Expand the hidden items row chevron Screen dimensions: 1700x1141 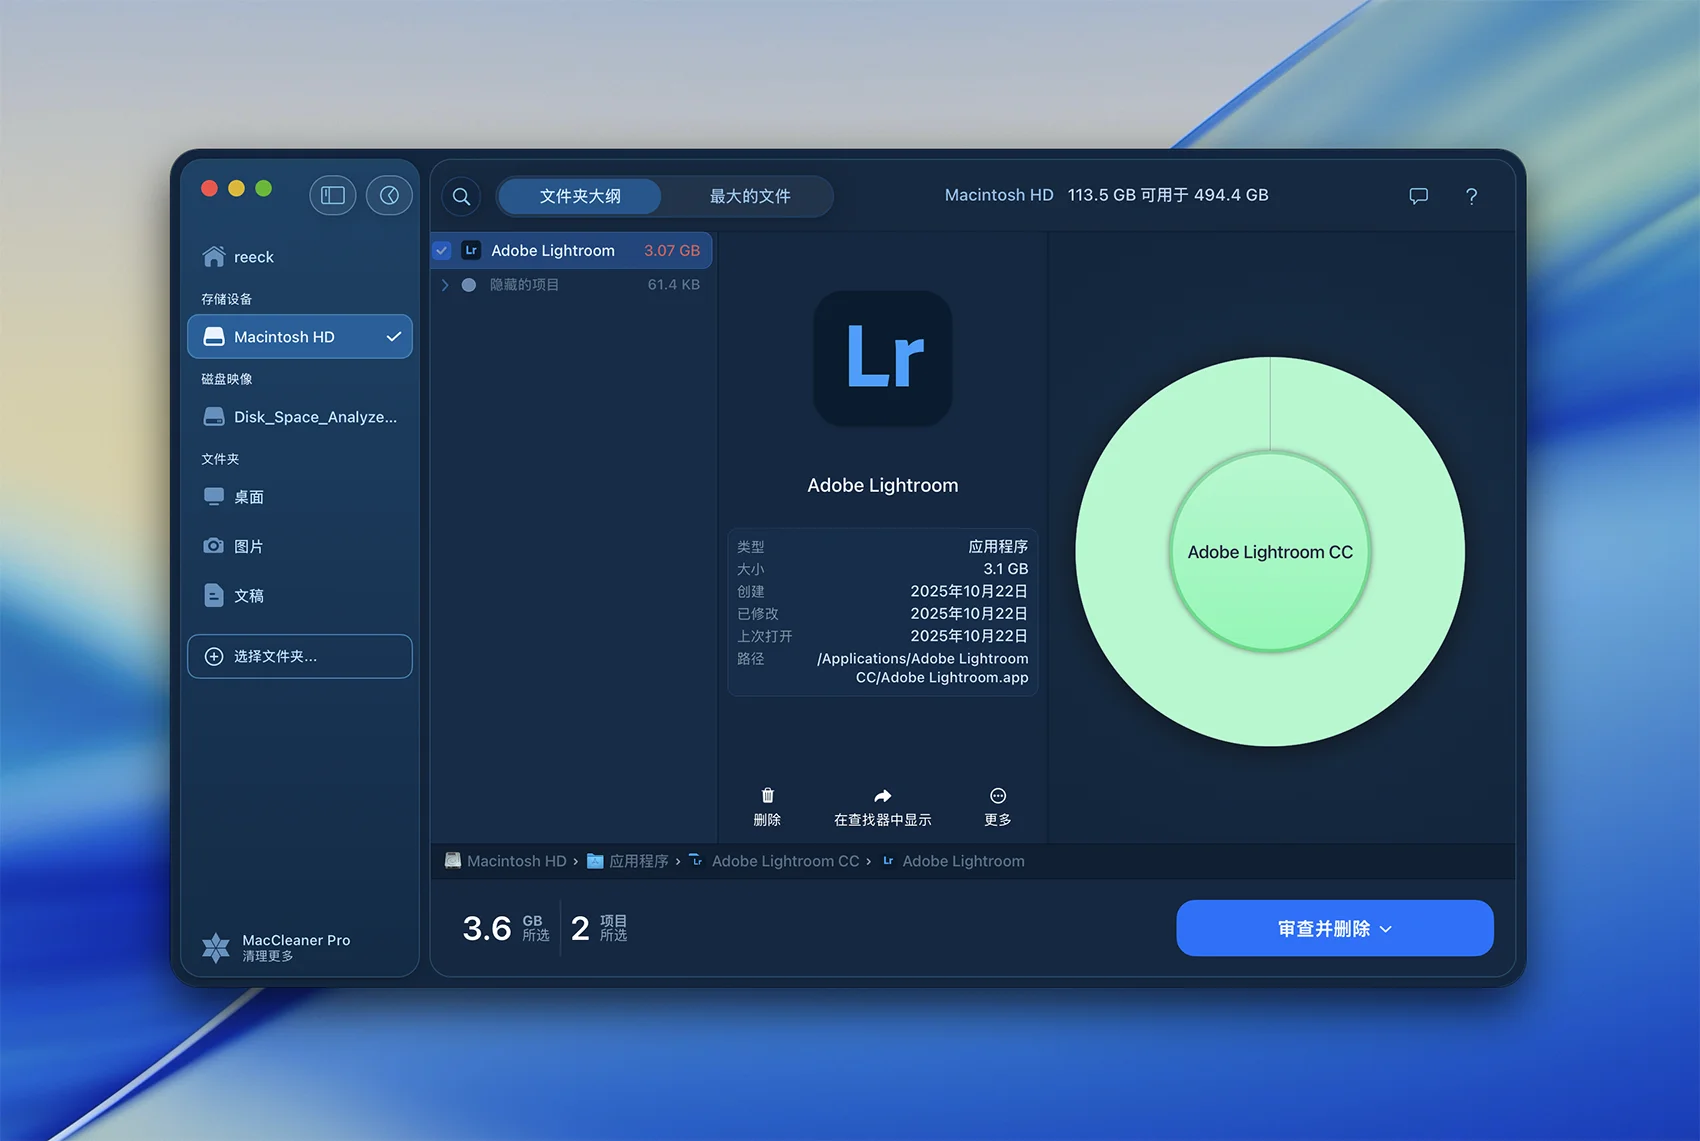pyautogui.click(x=445, y=285)
